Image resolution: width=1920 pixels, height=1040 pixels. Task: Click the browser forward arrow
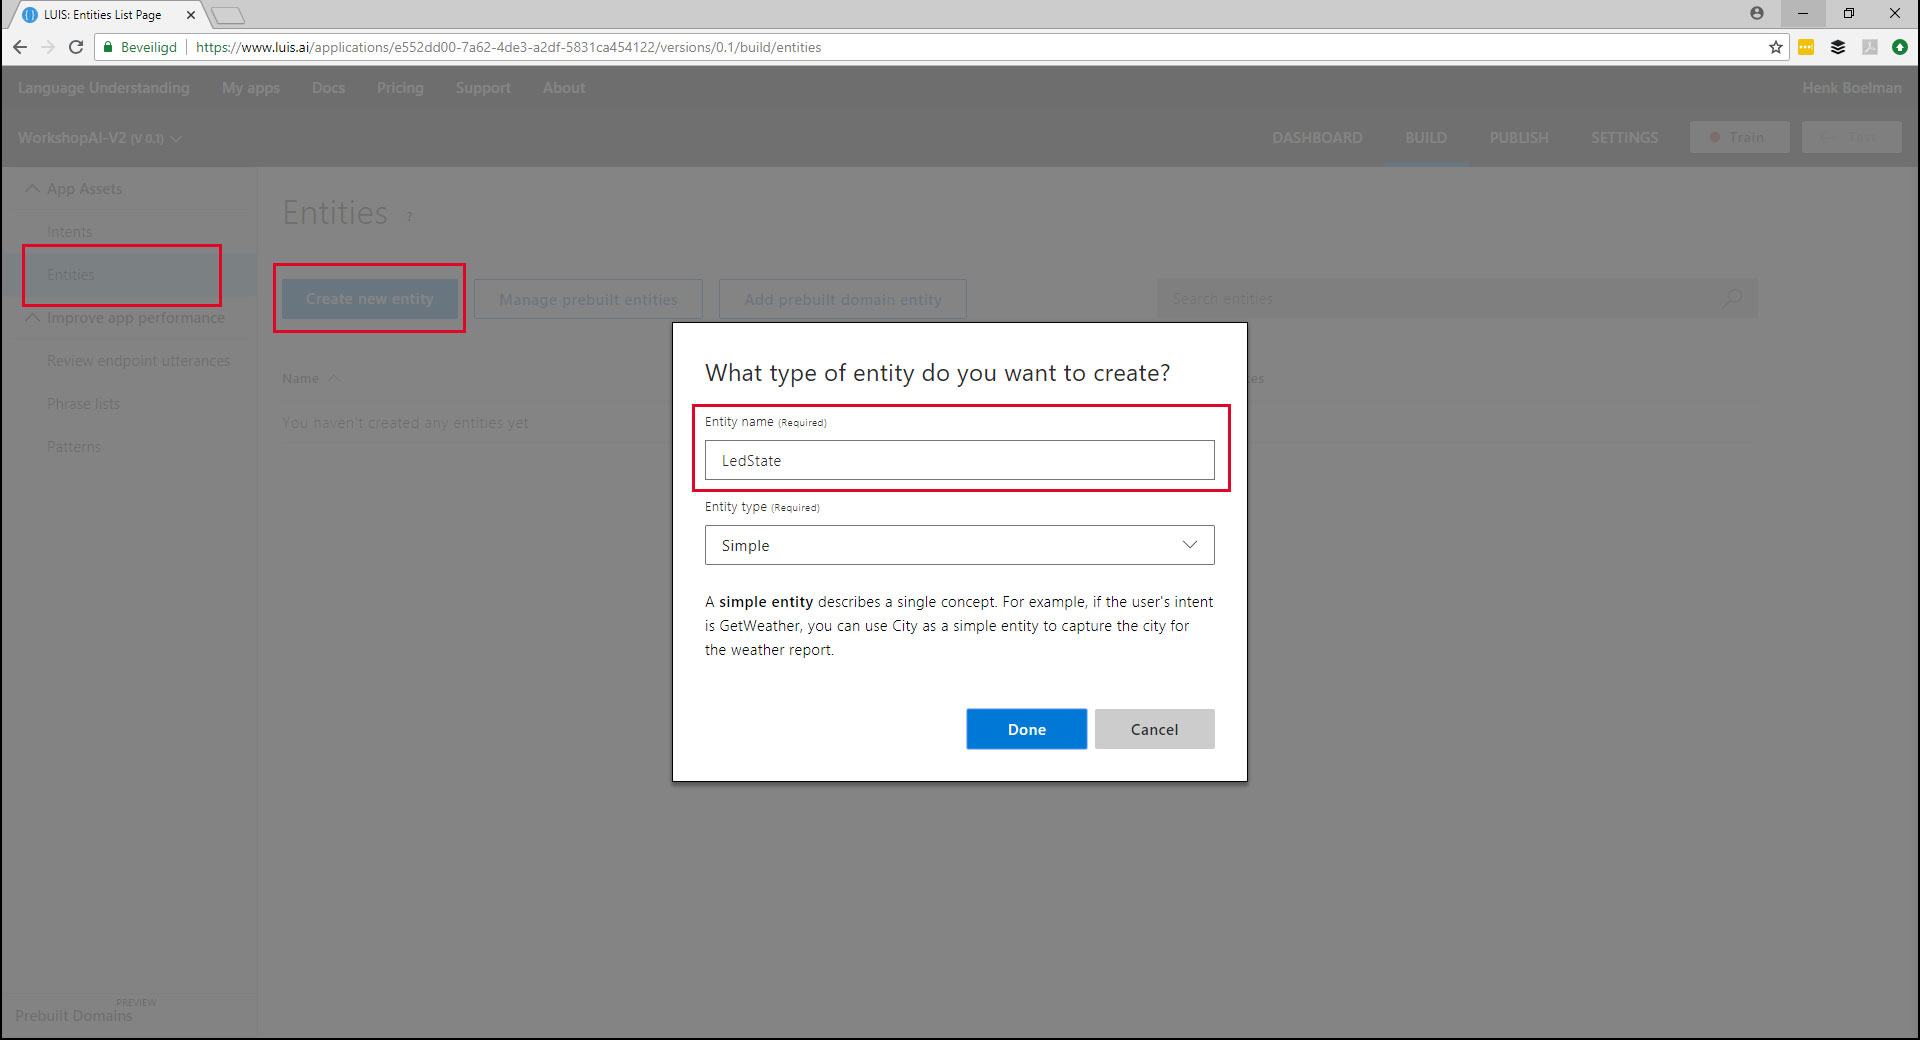pos(48,47)
